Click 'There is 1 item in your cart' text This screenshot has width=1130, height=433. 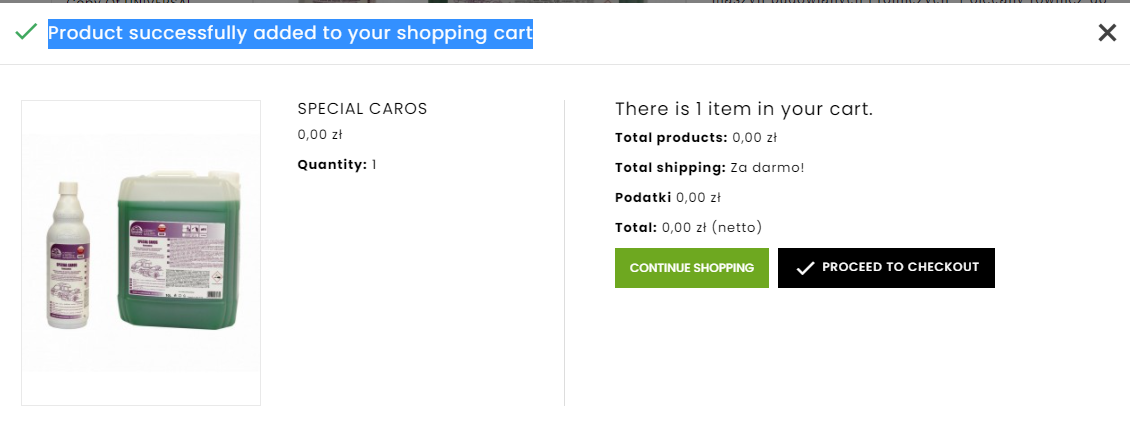pyautogui.click(x=743, y=109)
